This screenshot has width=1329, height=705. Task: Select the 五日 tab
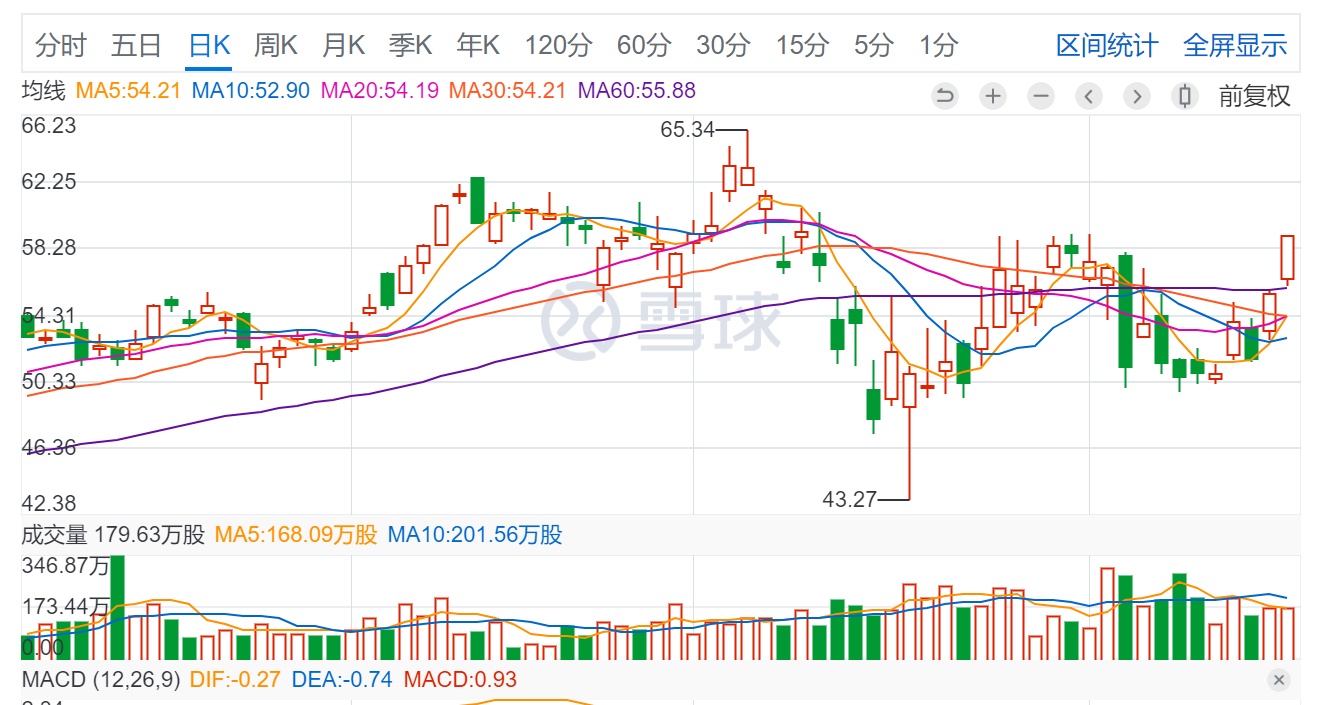pyautogui.click(x=136, y=45)
